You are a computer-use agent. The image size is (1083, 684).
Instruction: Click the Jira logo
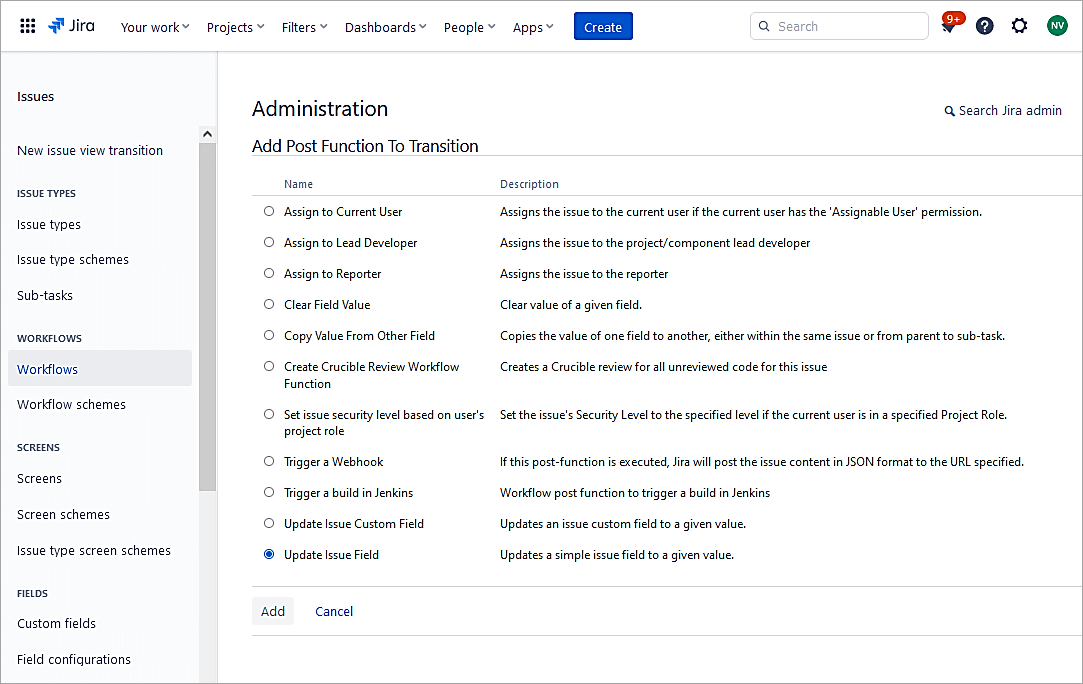(x=70, y=26)
